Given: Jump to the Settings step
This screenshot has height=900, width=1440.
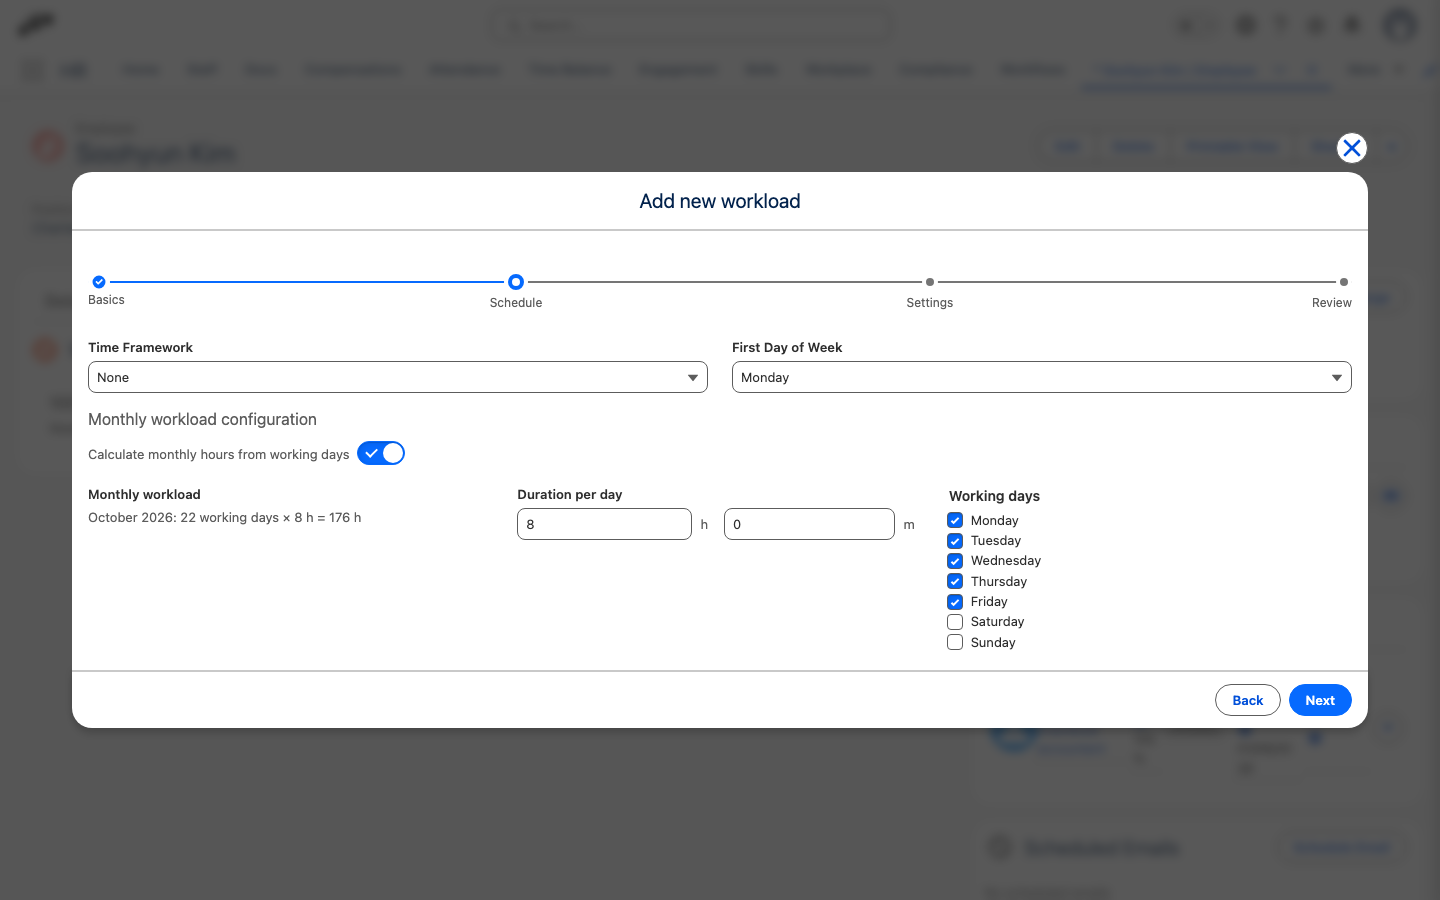Looking at the screenshot, I should point(930,282).
